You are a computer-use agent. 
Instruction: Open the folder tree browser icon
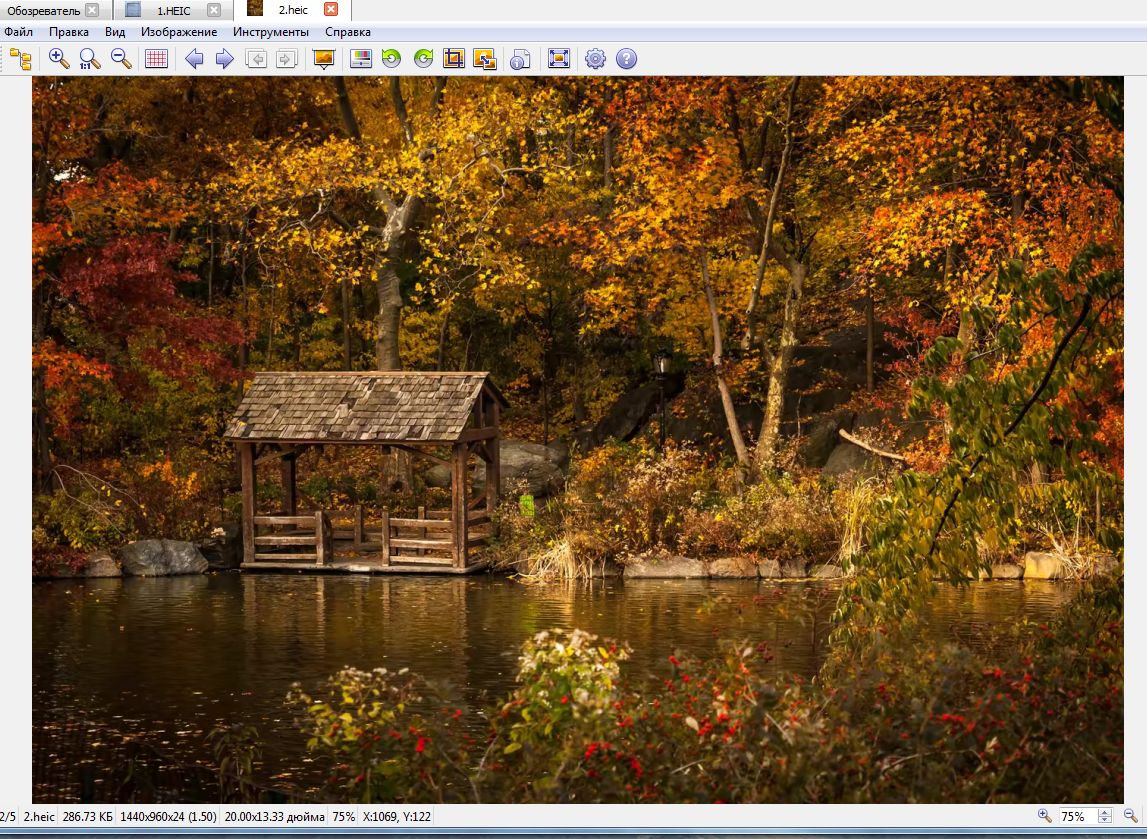coord(20,59)
